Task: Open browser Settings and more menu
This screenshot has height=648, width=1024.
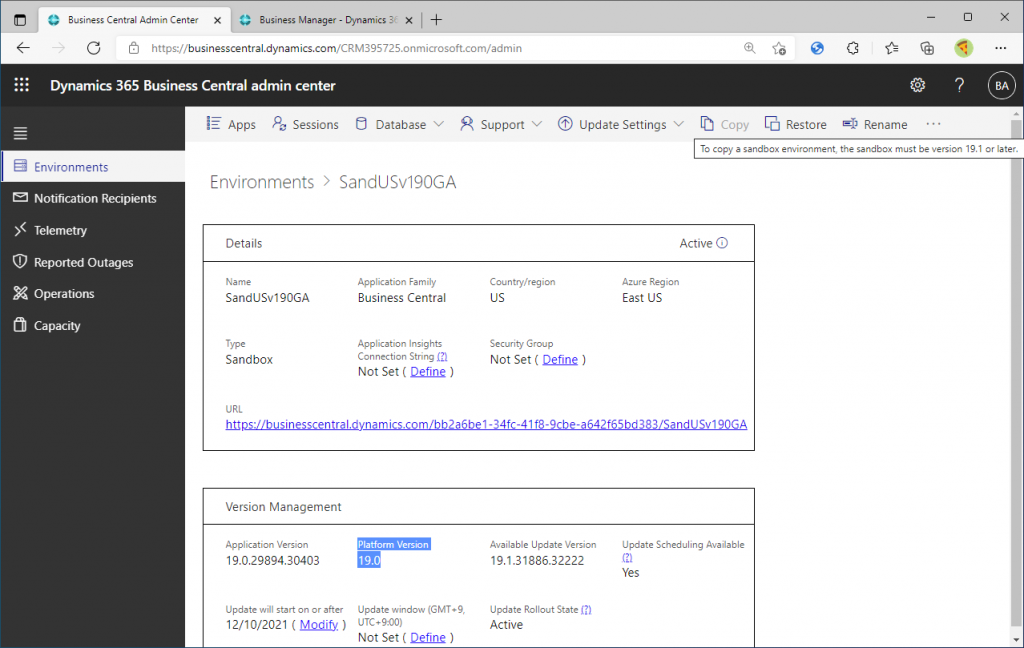Action: (x=1000, y=48)
